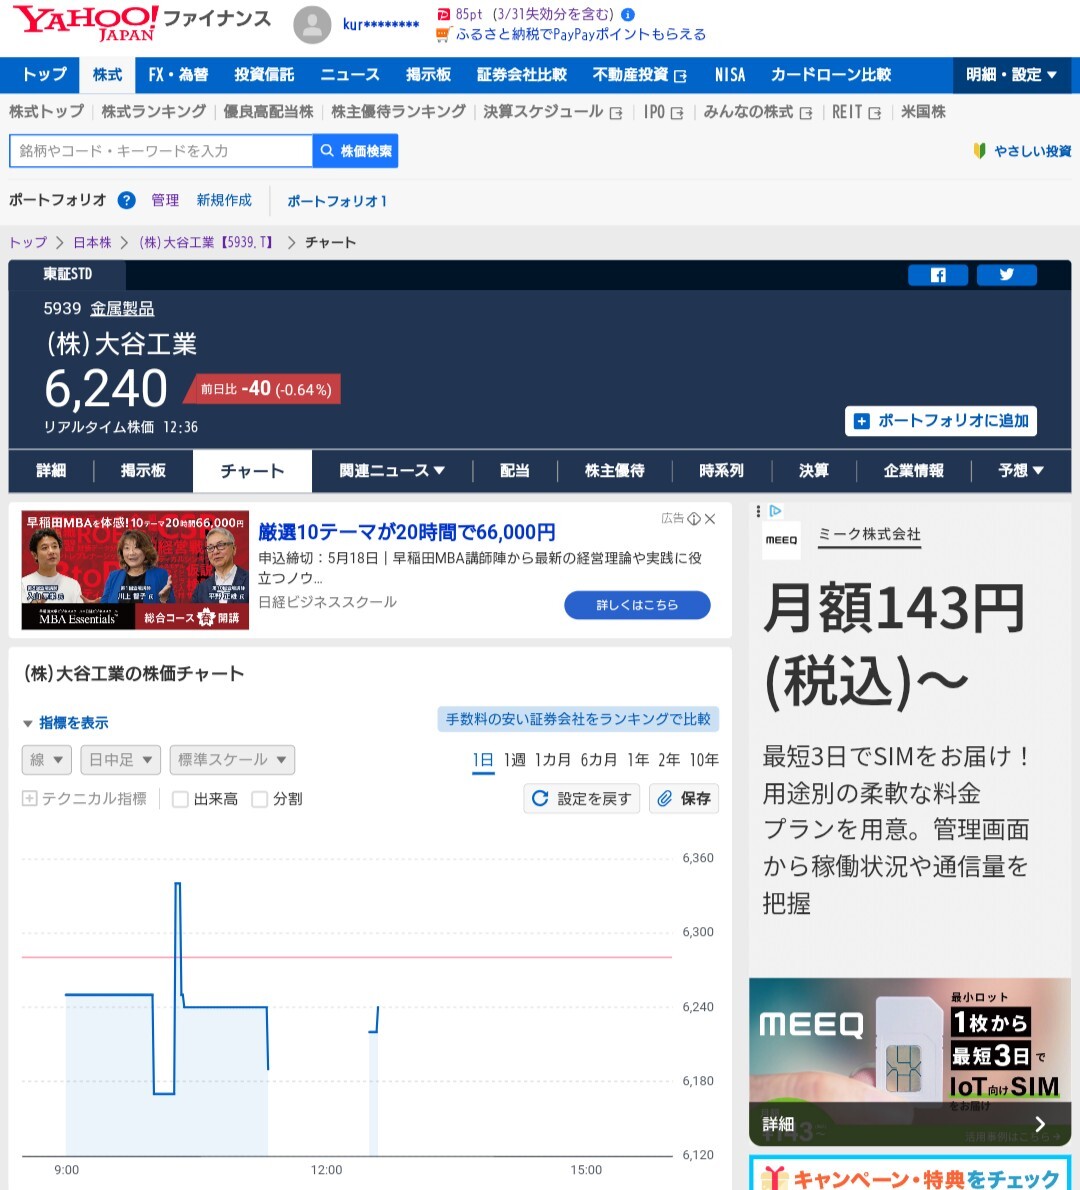The height and width of the screenshot is (1190, 1080).
Task: Select the 6カ月 chart range
Action: (x=599, y=760)
